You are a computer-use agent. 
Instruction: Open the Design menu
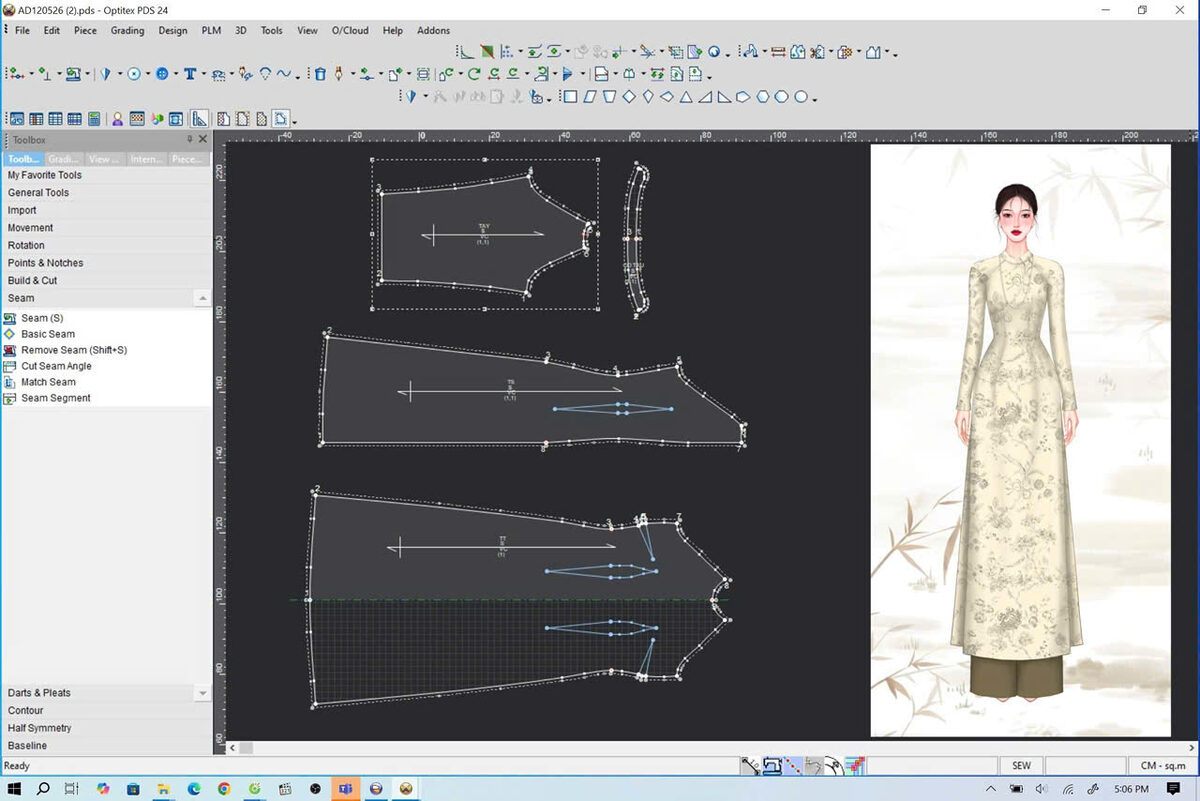(173, 30)
